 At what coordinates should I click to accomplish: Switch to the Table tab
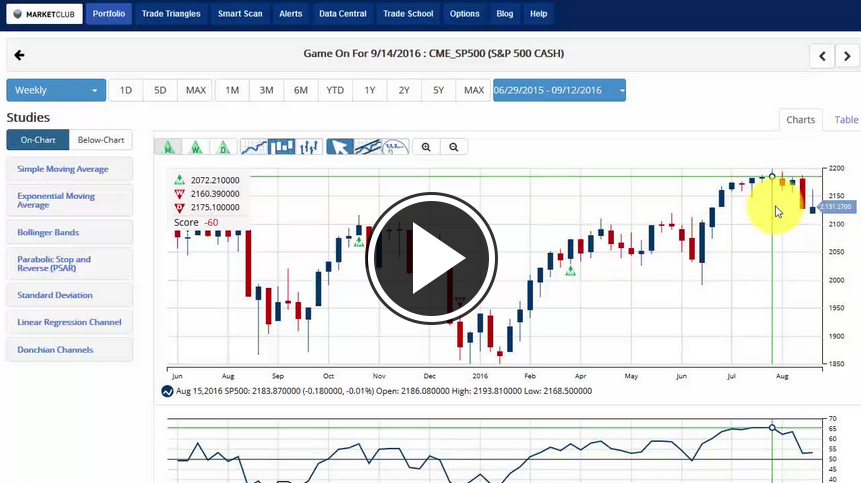click(846, 119)
